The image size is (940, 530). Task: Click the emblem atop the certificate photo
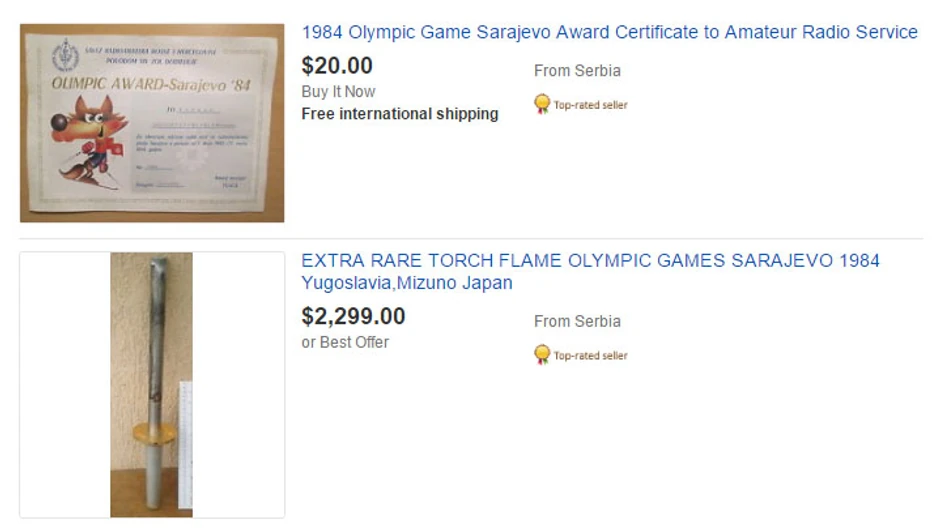pos(65,55)
